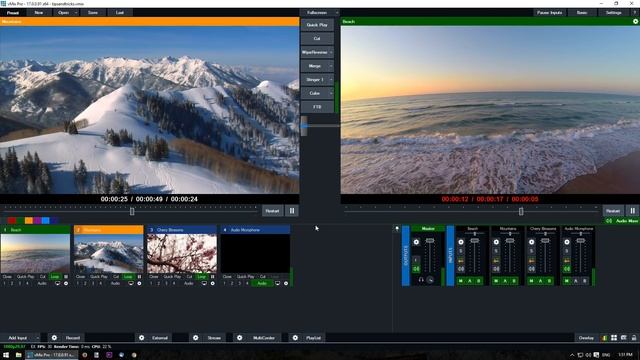This screenshot has height=360, width=640.
Task: Expand Cube transition dropdown arrow
Action: tap(331, 93)
